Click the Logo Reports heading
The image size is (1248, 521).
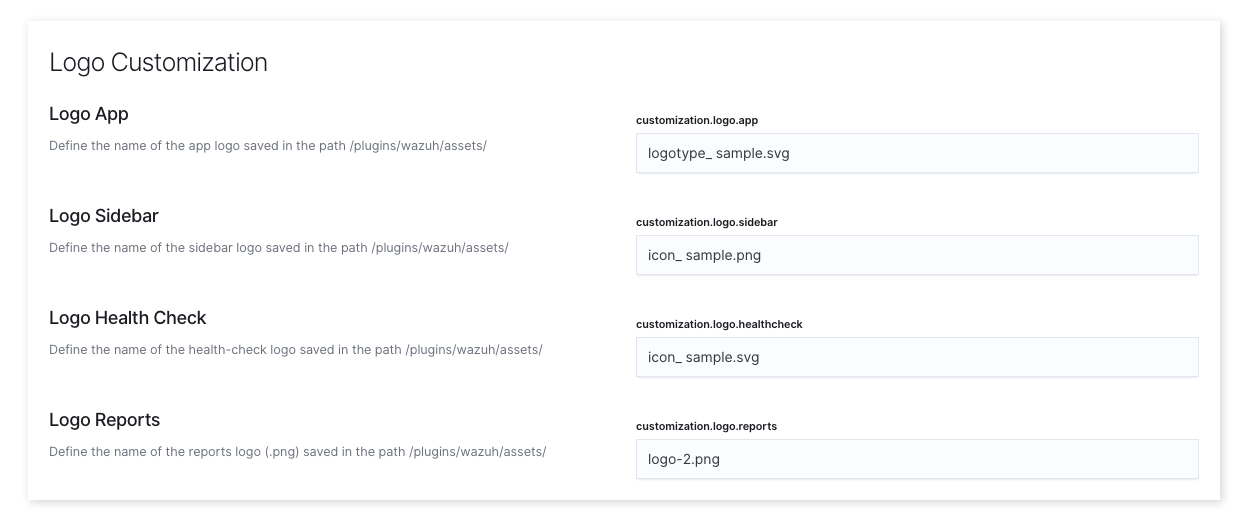(105, 420)
